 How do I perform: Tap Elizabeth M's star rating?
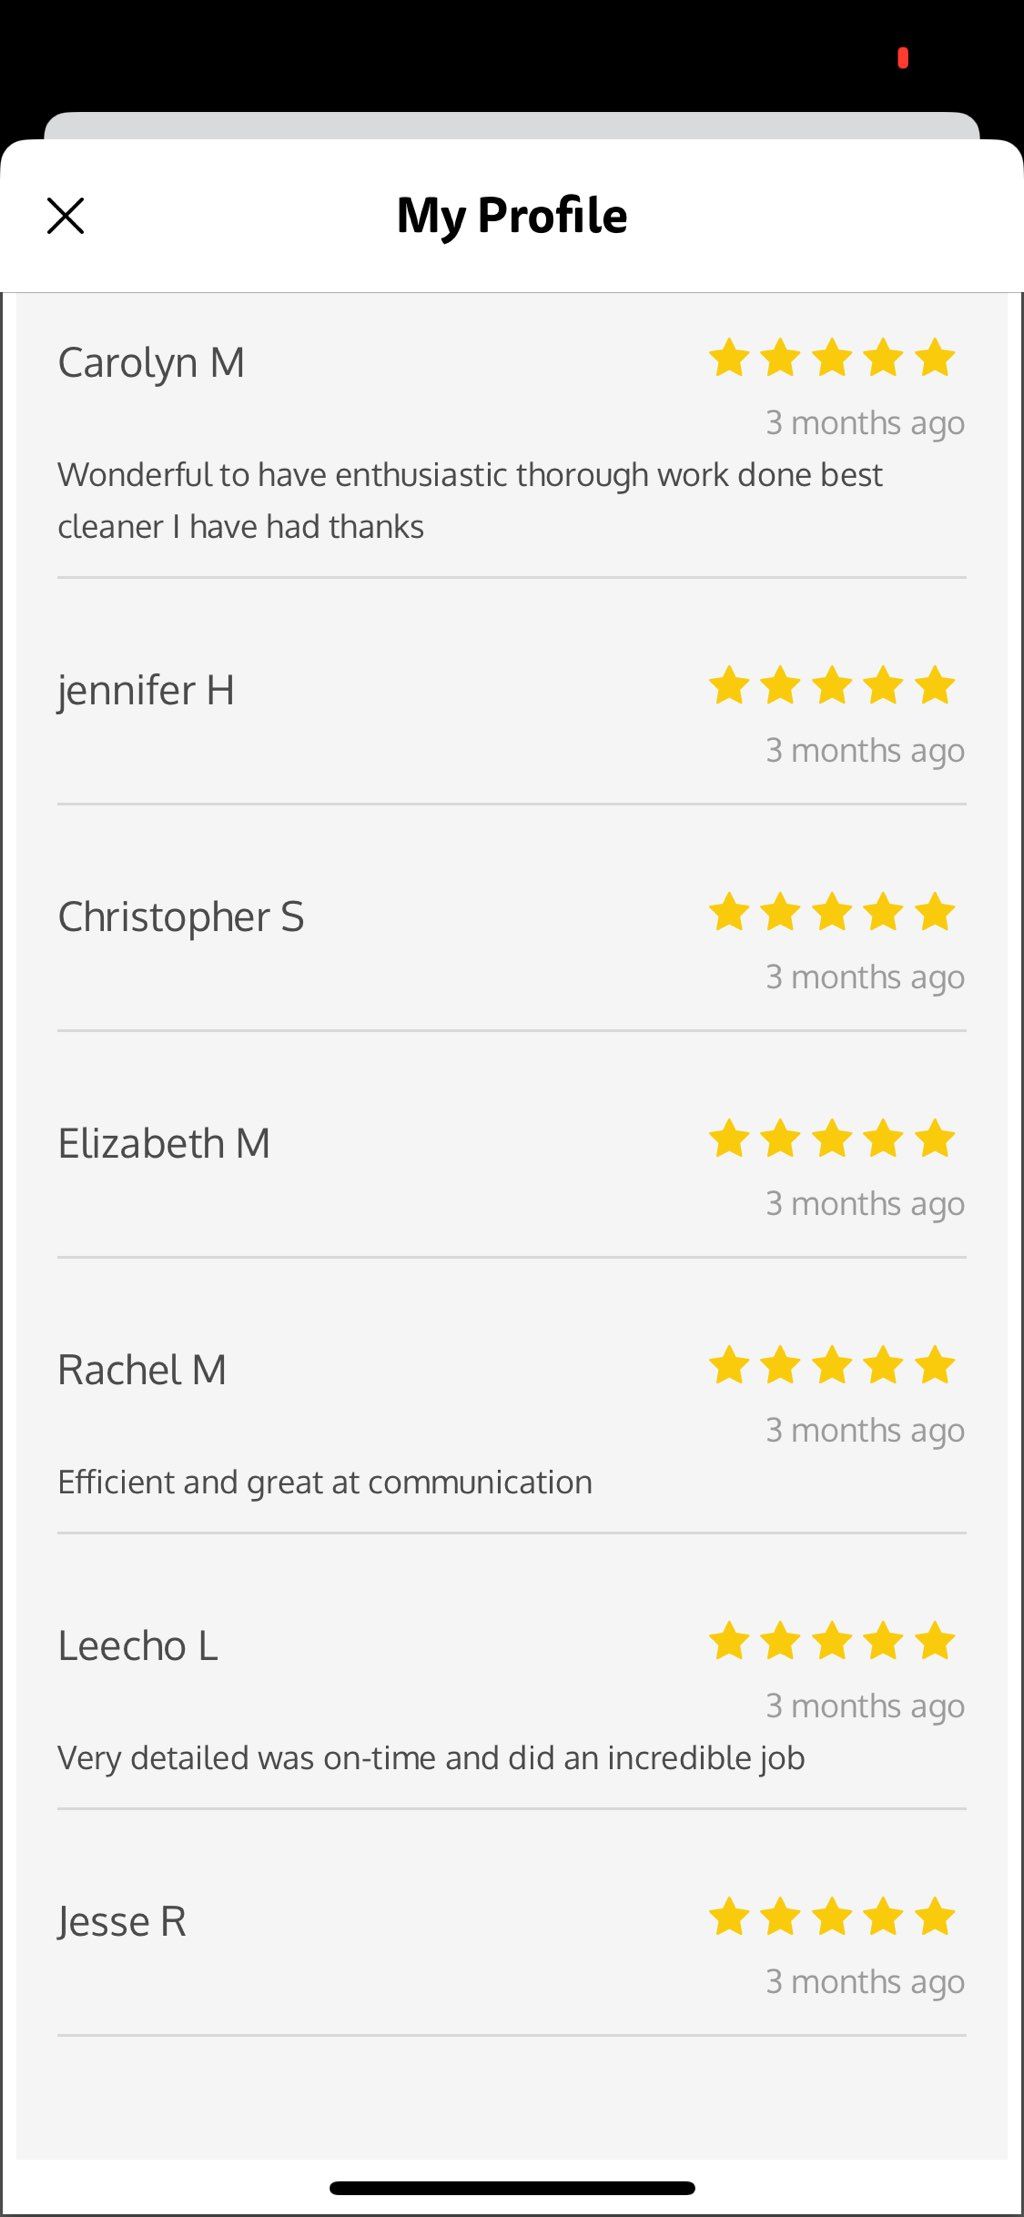tap(832, 1139)
